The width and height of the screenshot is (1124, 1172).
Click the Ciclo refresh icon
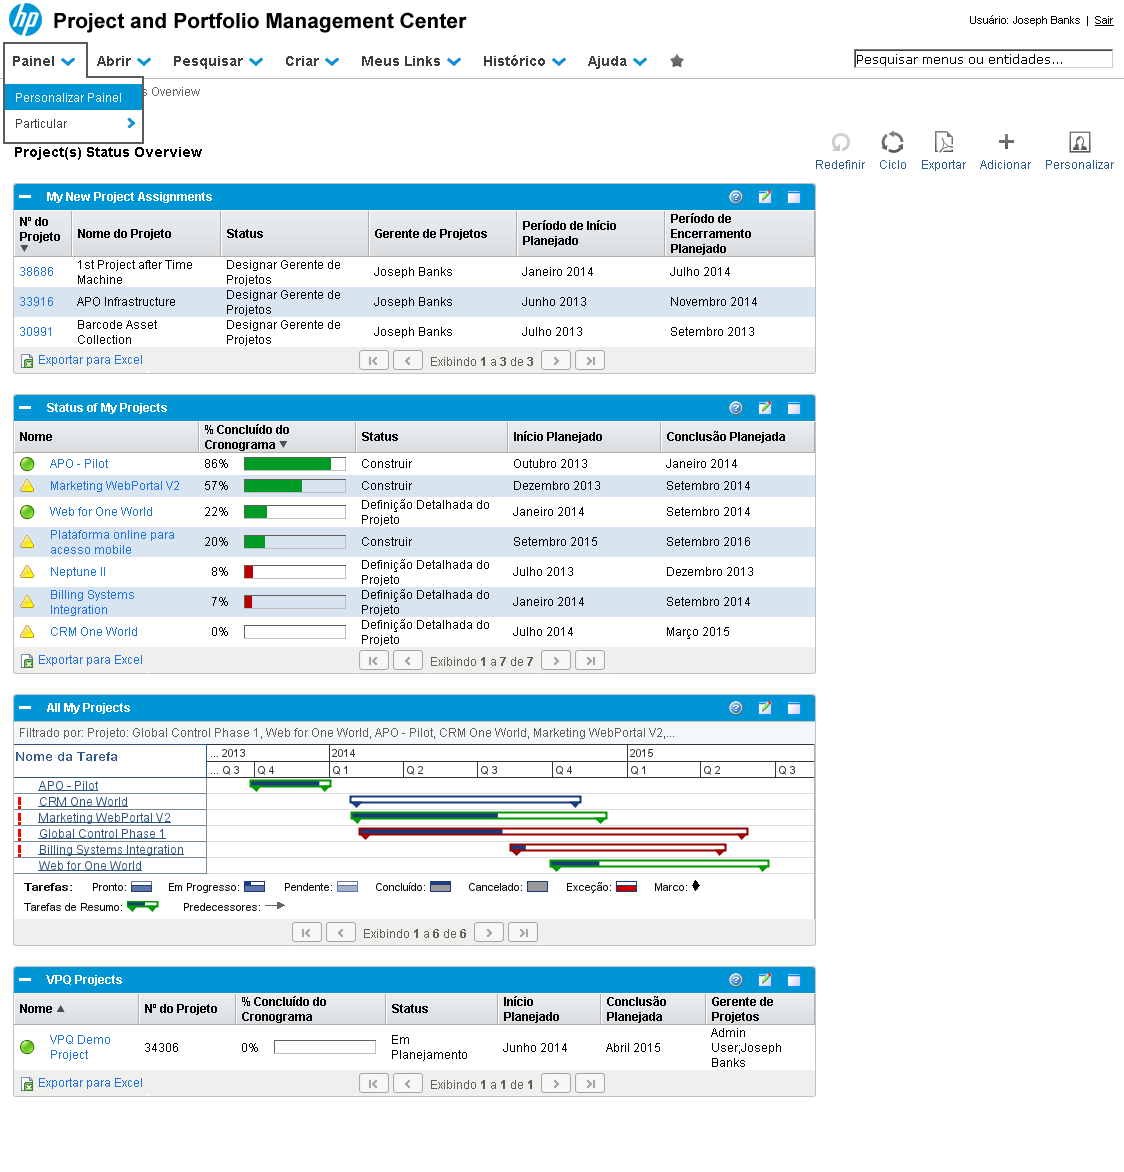click(892, 143)
